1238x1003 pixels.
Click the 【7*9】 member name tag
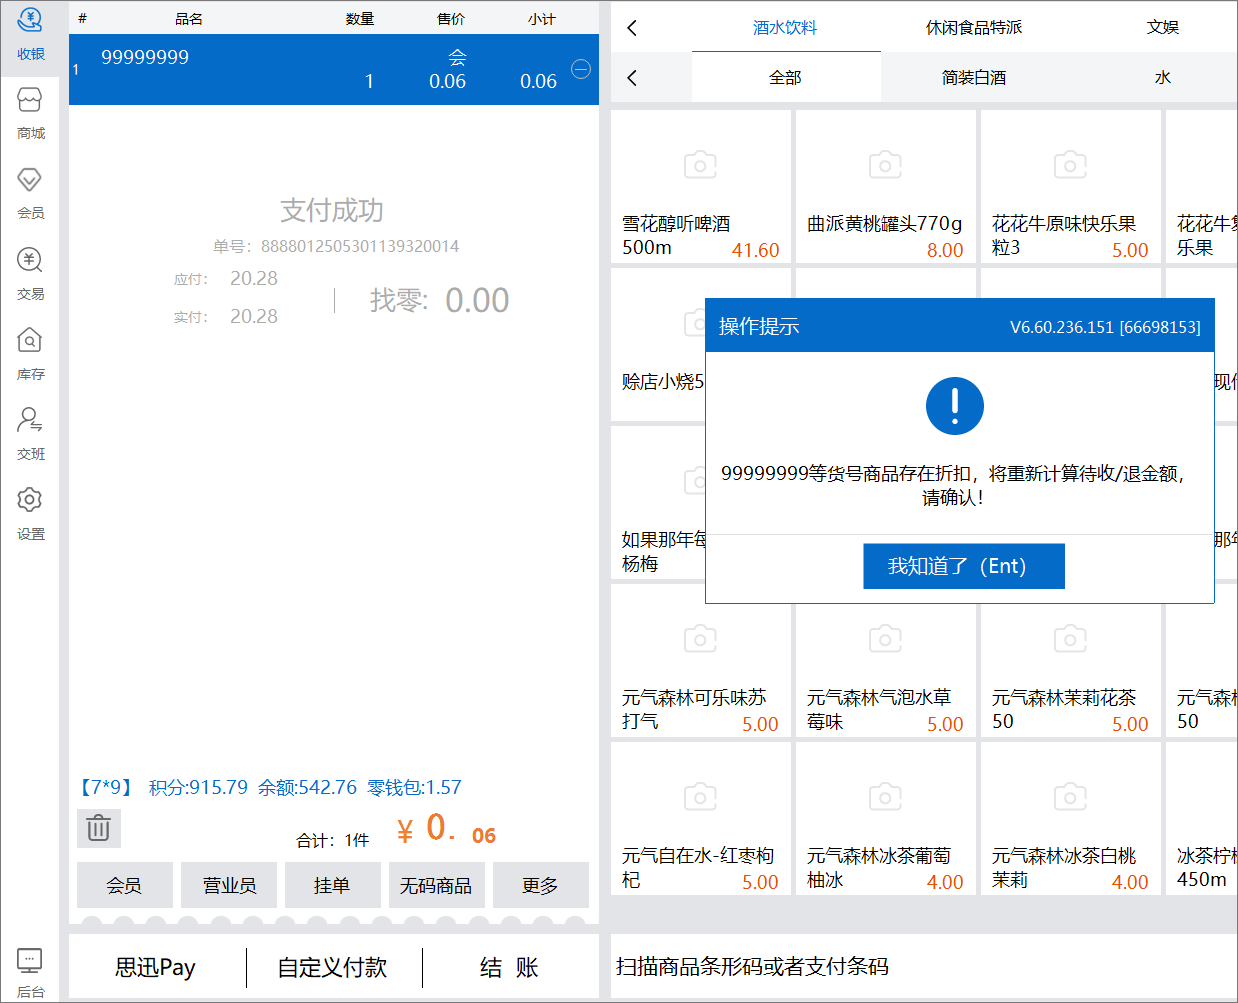tap(107, 787)
